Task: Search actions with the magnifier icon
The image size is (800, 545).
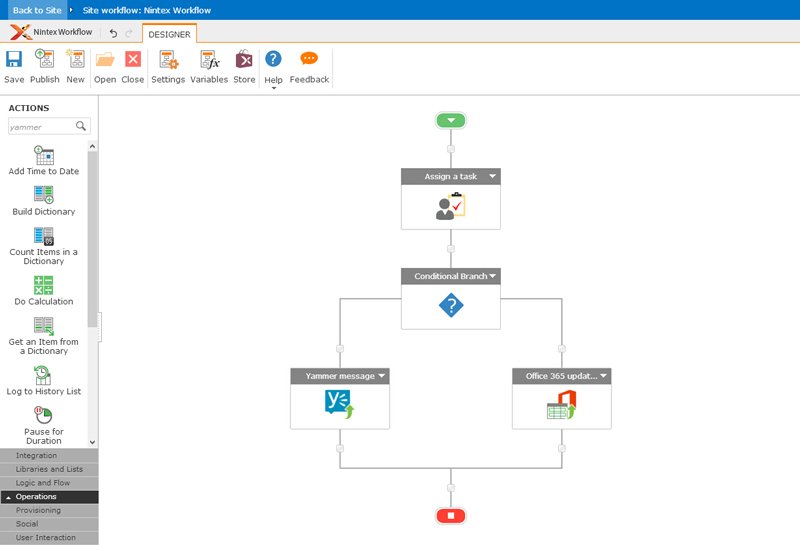Action: click(x=81, y=126)
